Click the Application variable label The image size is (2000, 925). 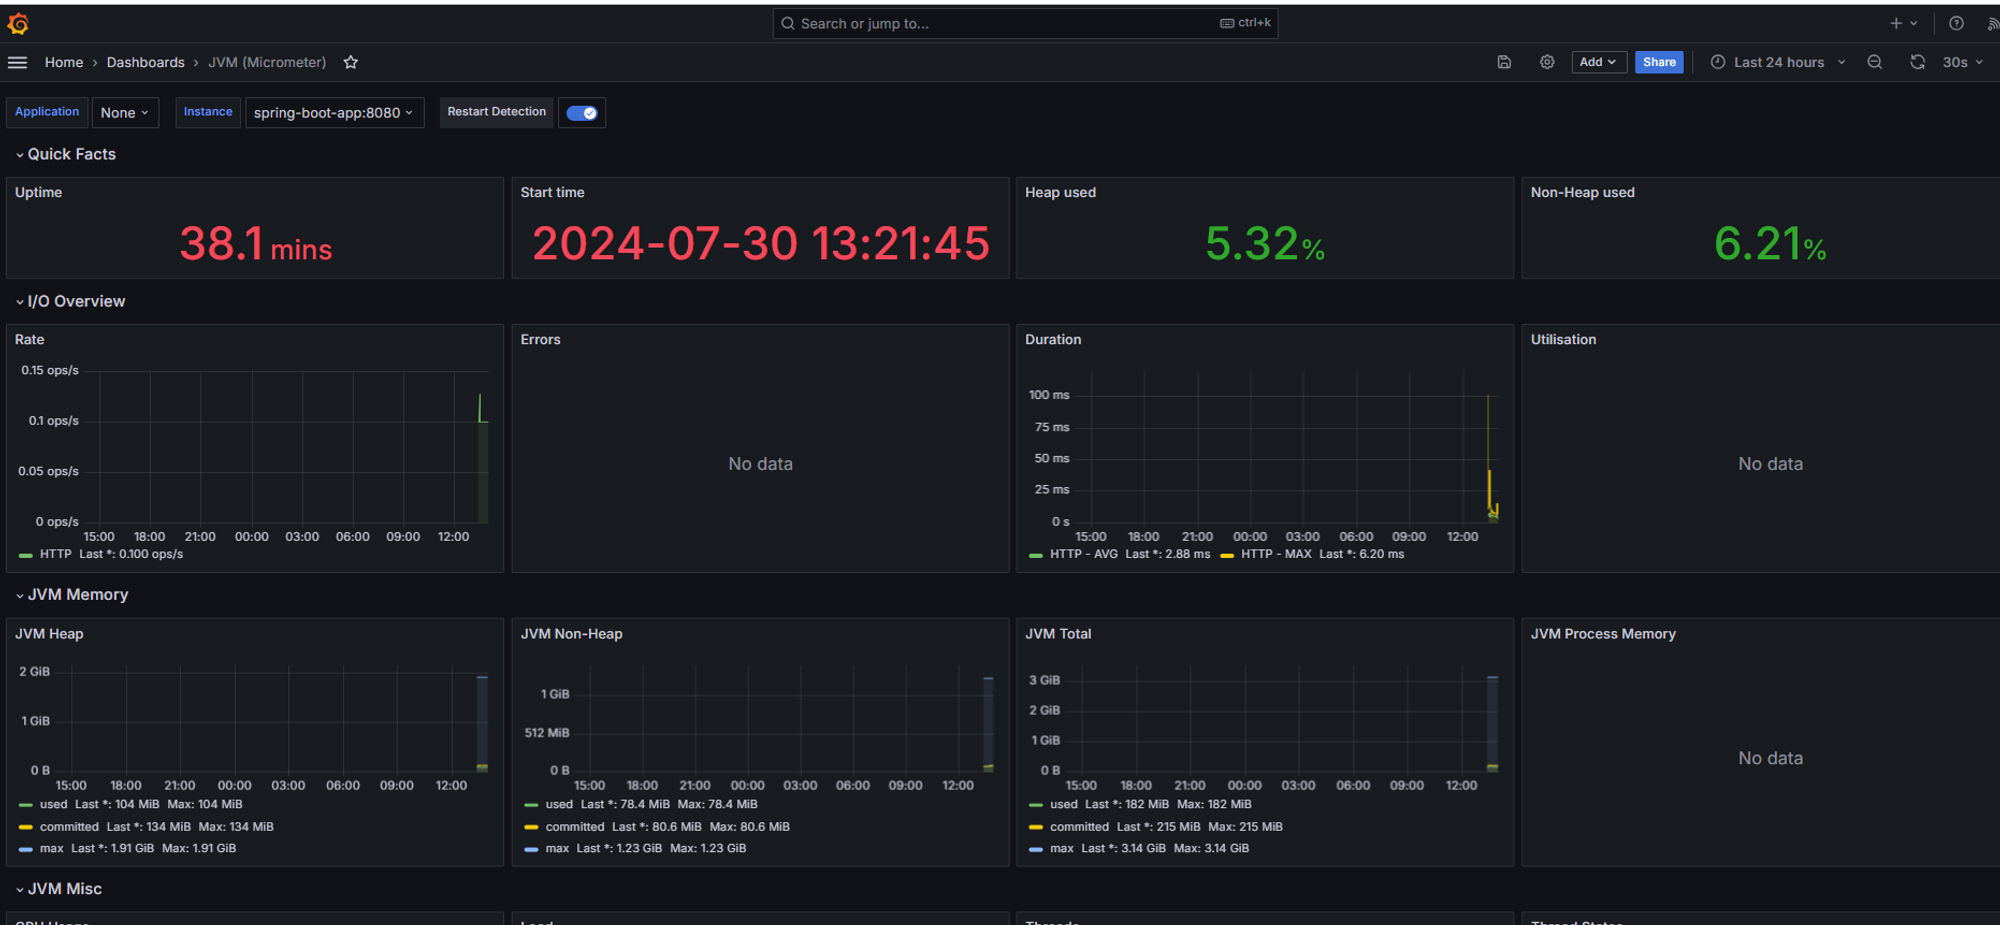click(47, 112)
